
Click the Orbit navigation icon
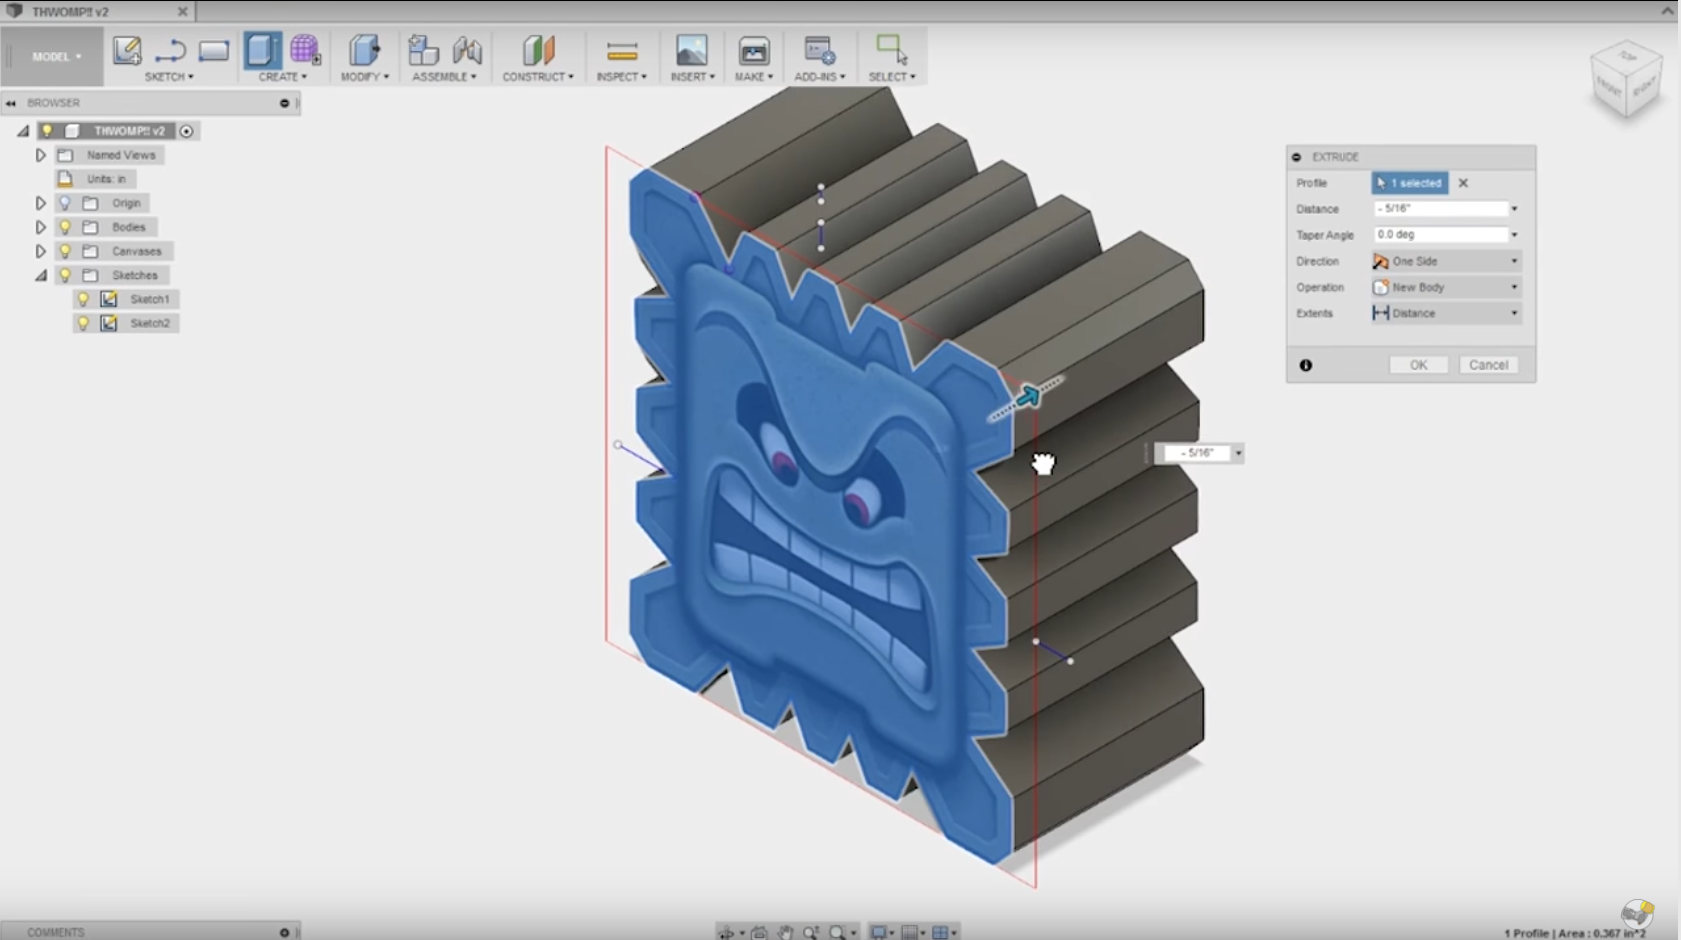pyautogui.click(x=727, y=932)
